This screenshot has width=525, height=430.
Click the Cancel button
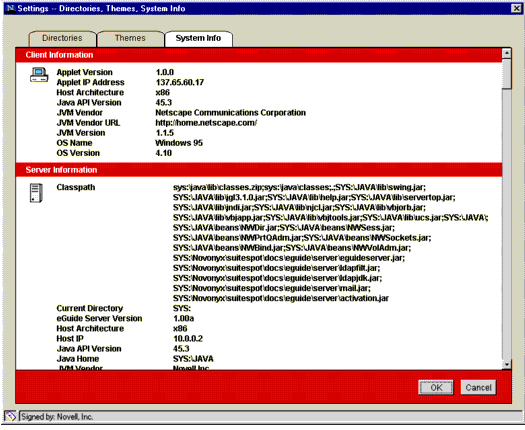(x=478, y=387)
